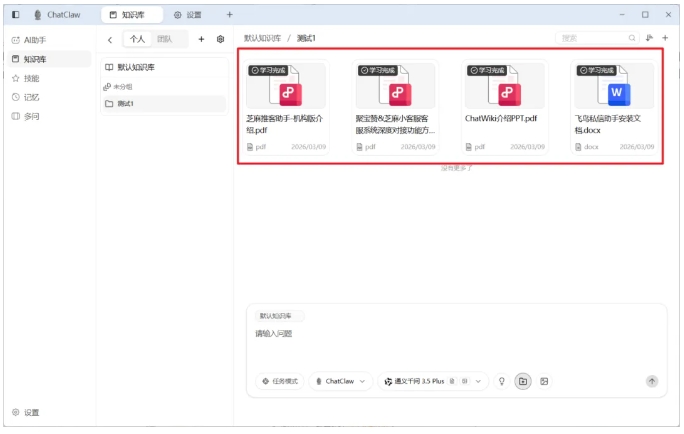Click the file name starting 聚宝赞&芝麻小客服
This screenshot has height=434, width=684.
tap(395, 124)
